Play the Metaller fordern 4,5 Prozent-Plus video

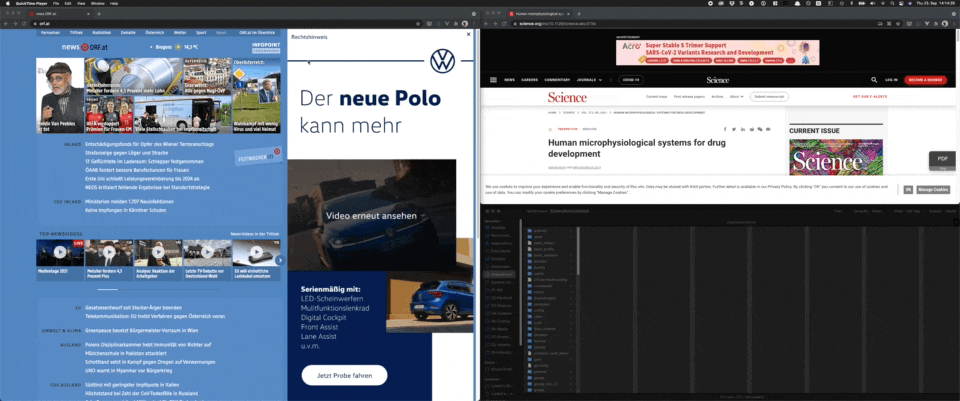click(109, 252)
